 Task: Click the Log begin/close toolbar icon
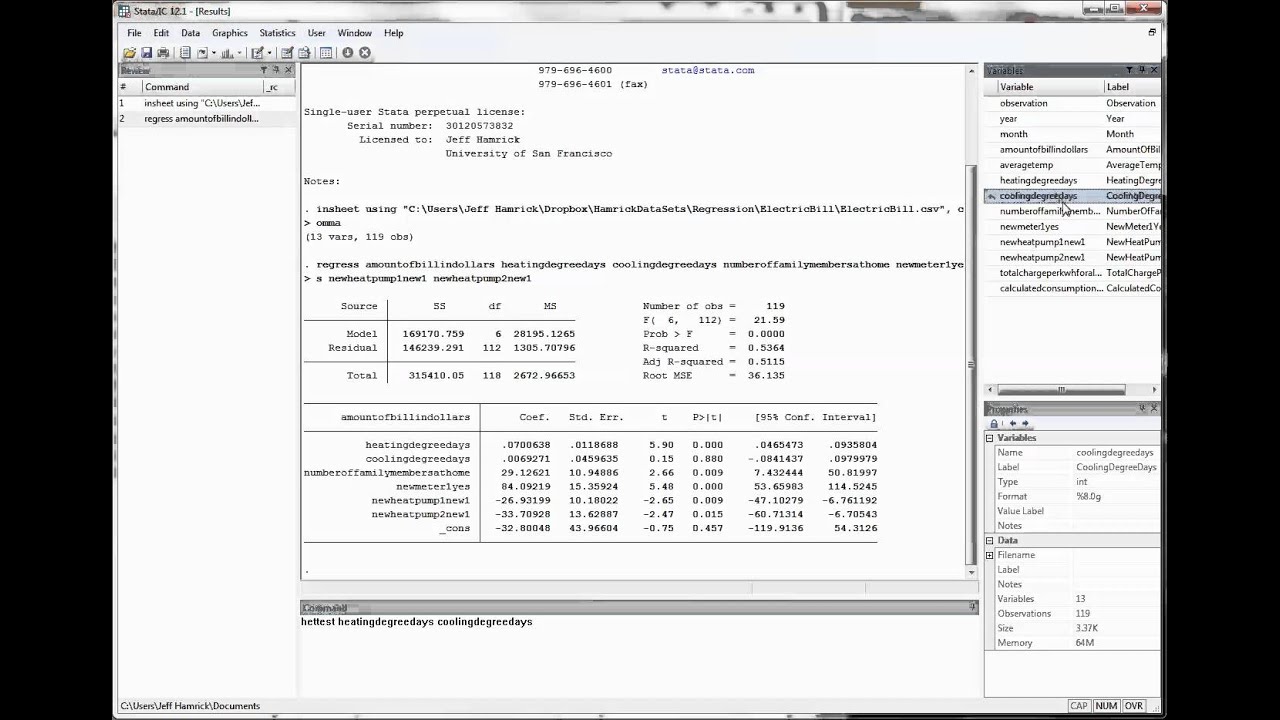(185, 53)
